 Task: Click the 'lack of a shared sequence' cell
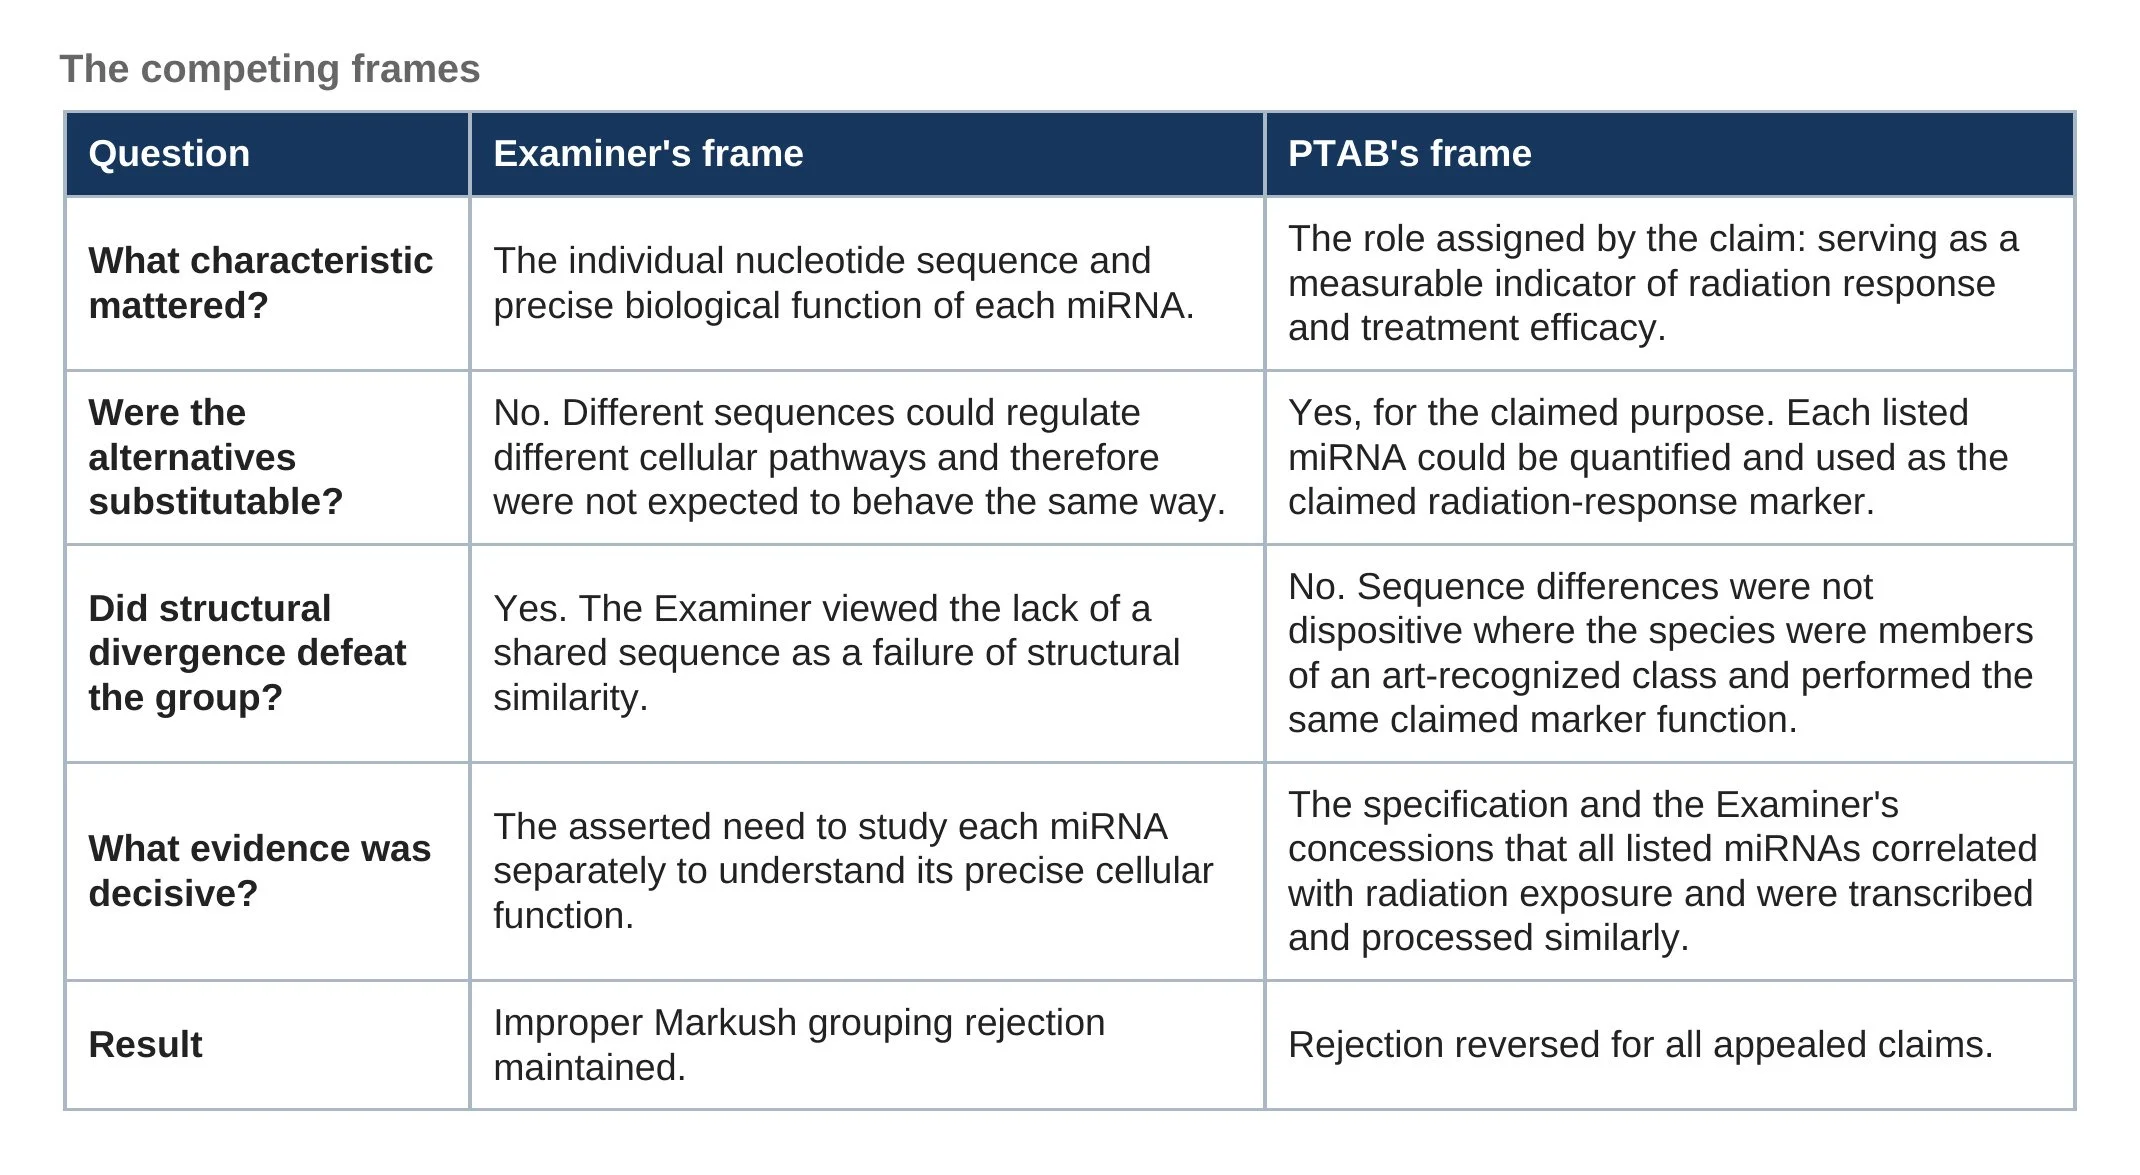tap(867, 654)
